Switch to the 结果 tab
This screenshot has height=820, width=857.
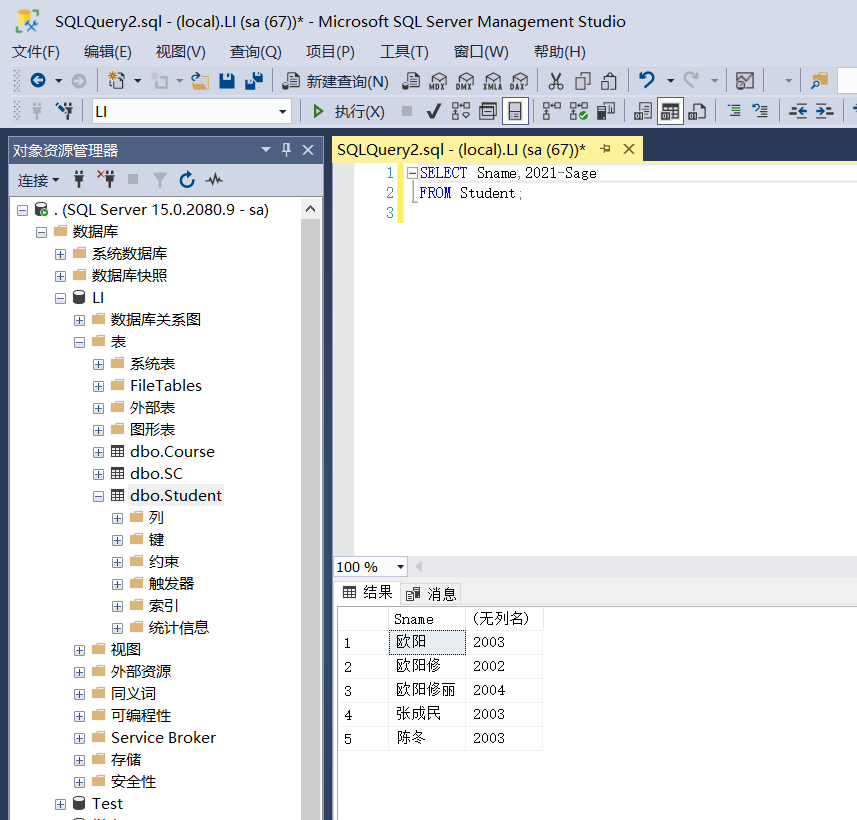(x=367, y=593)
